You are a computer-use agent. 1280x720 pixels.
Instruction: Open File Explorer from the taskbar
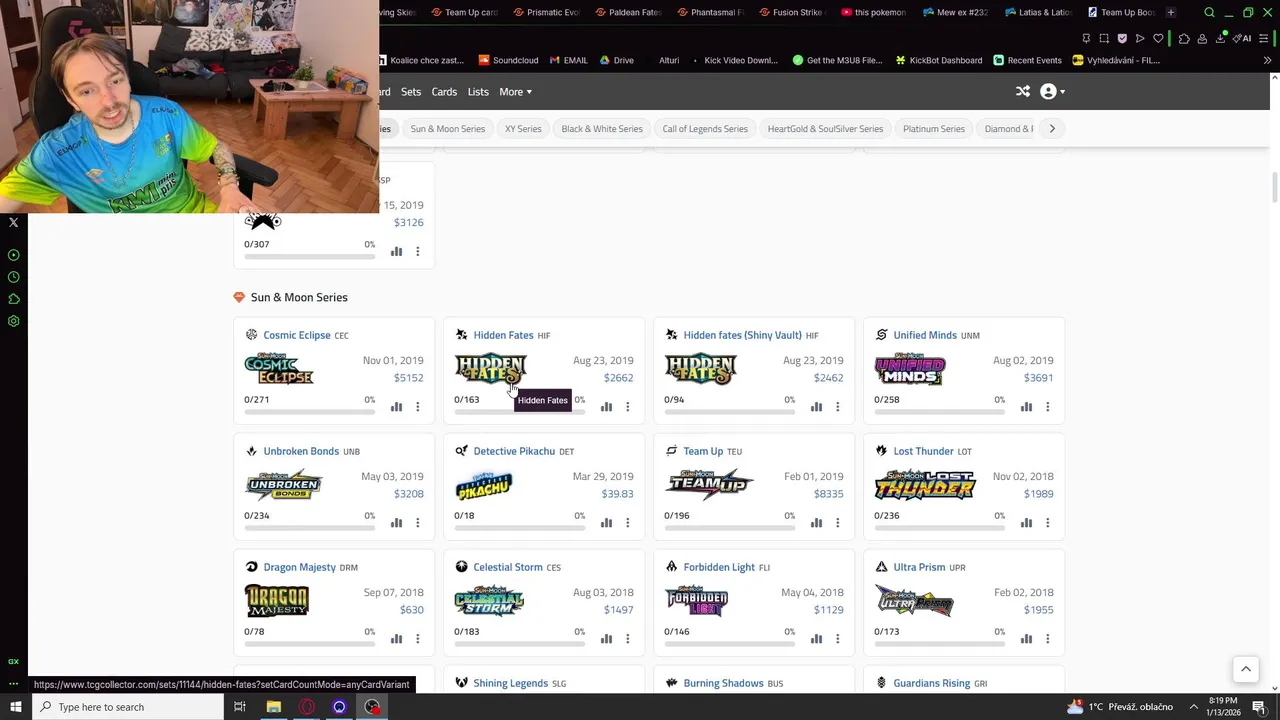click(274, 707)
